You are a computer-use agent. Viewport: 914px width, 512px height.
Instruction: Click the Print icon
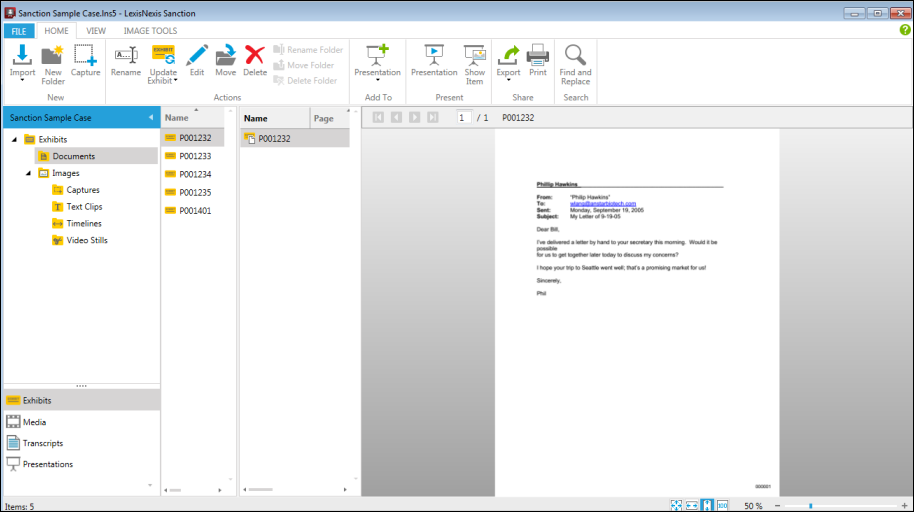tap(537, 55)
